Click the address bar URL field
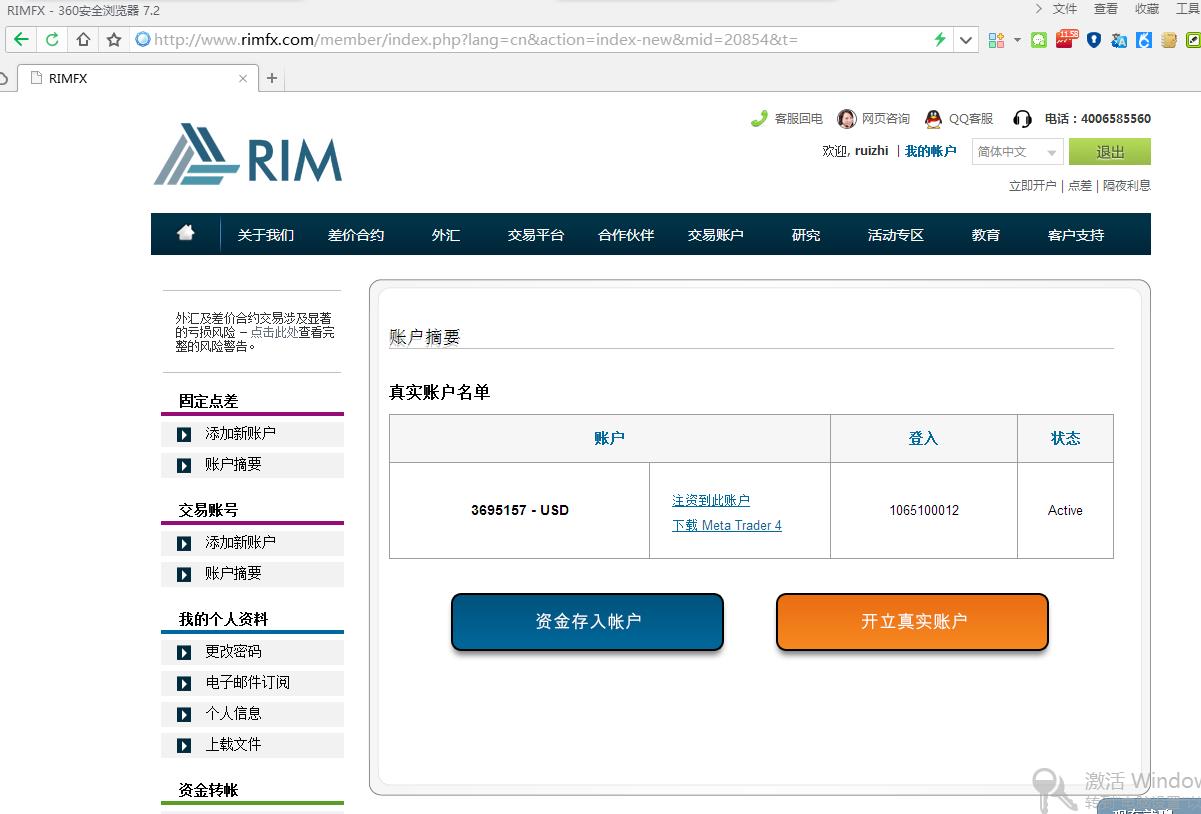Screen dimensions: 1201x814 pos(530,40)
